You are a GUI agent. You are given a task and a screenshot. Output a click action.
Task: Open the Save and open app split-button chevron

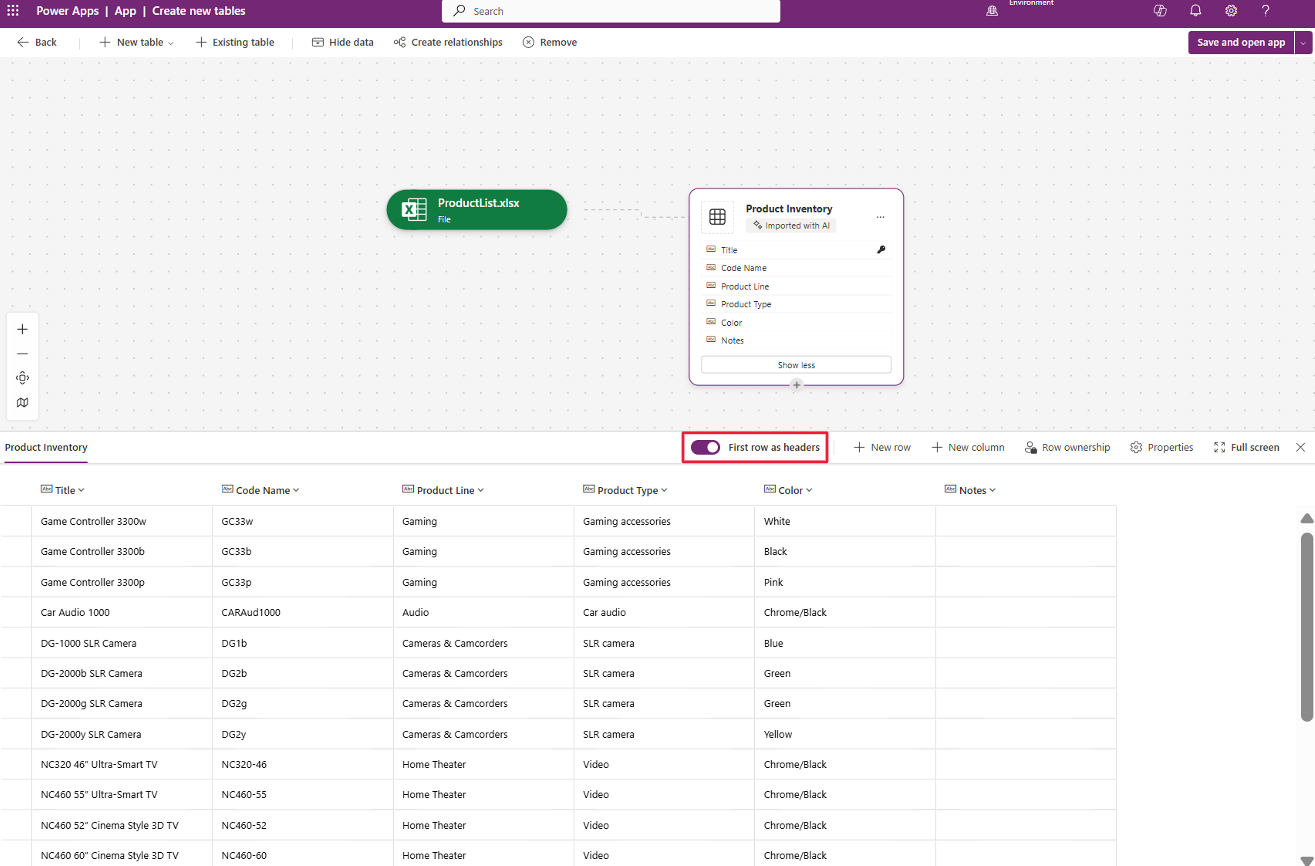point(1303,42)
